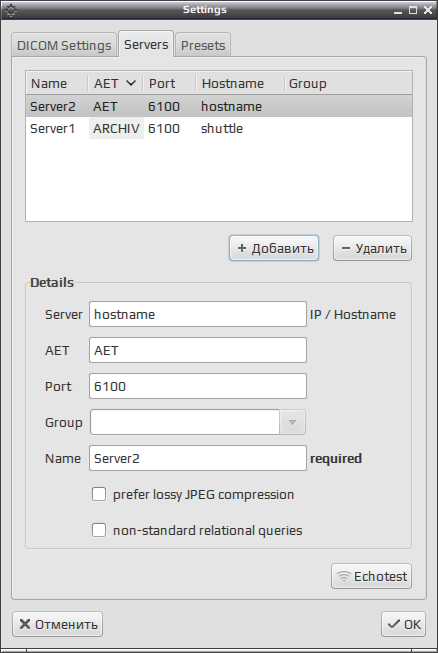
Task: Focus the Name input field
Action: [198, 458]
